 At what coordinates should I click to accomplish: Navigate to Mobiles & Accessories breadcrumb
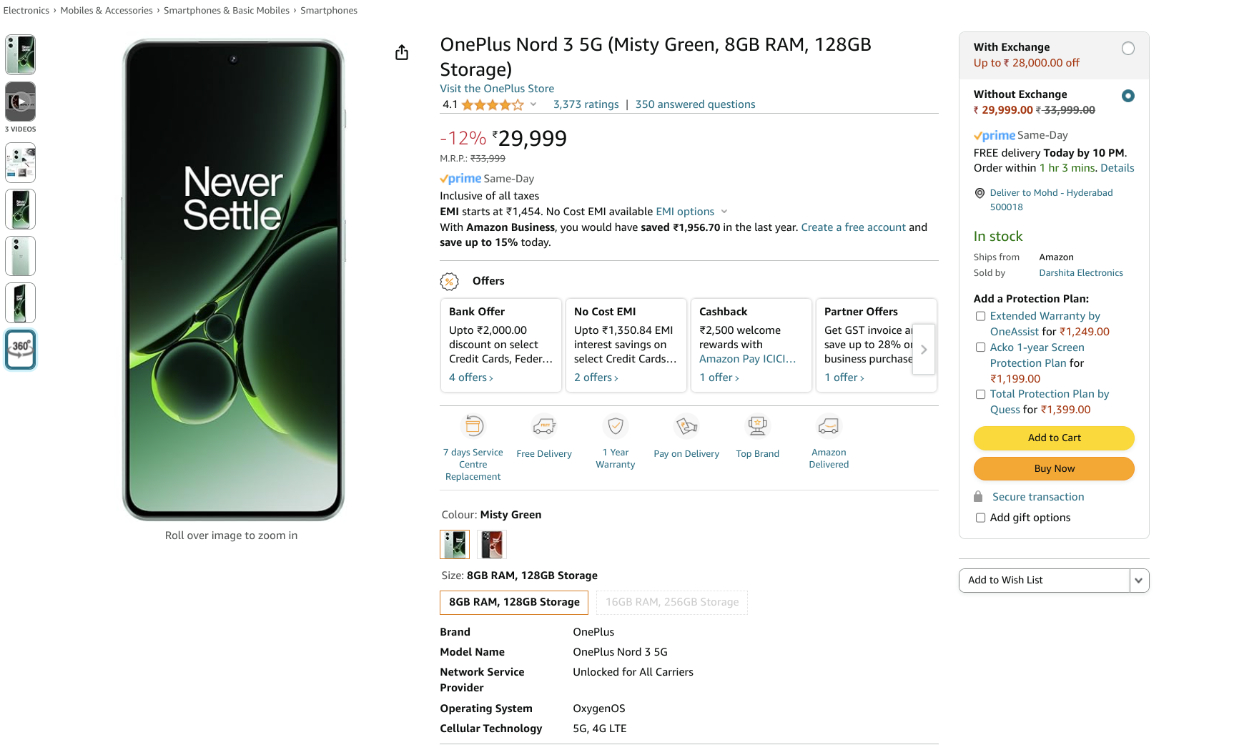(x=104, y=10)
